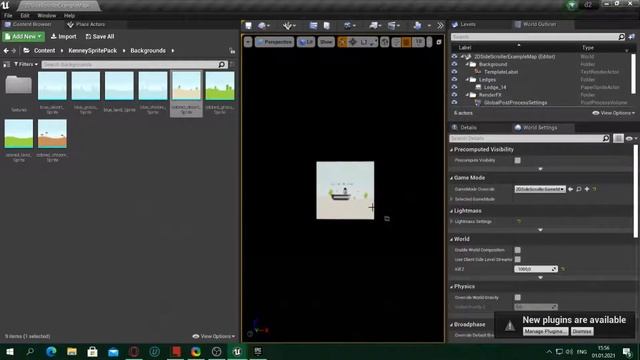Click the Import button
The image size is (640, 360).
click(63, 36)
